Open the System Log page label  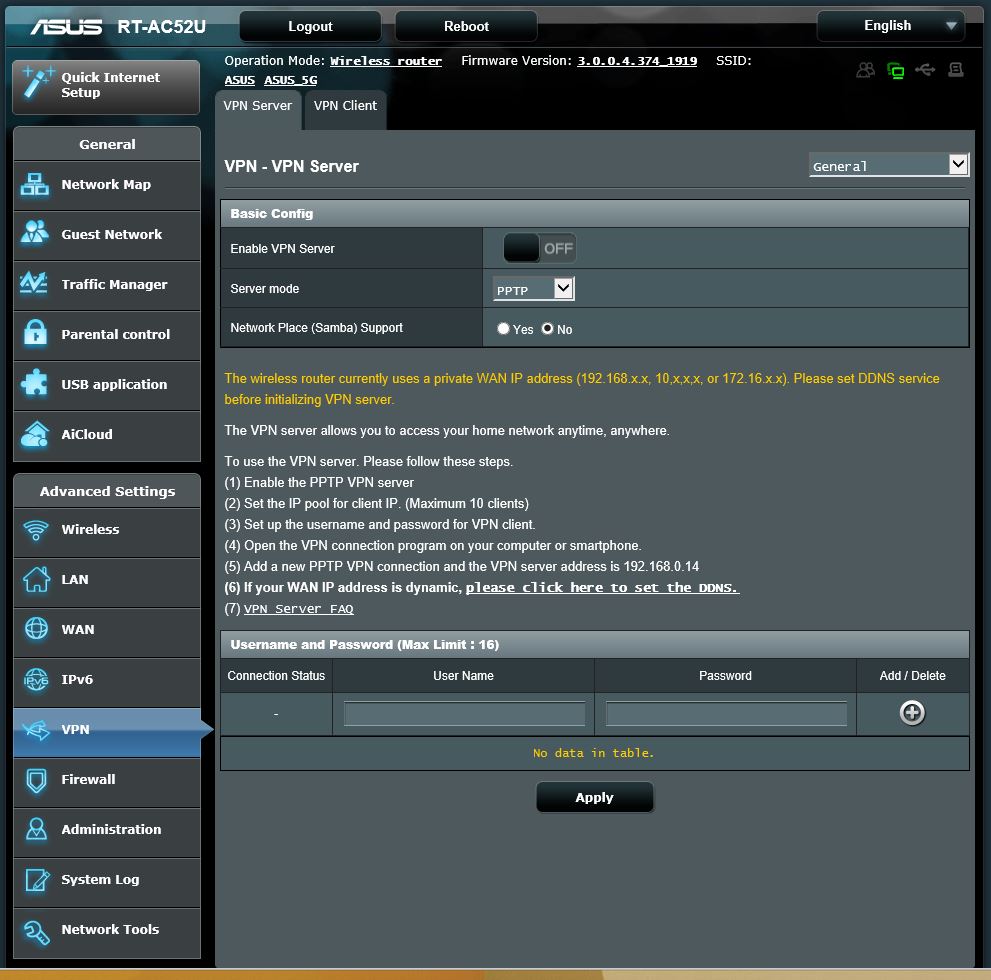[x=100, y=880]
